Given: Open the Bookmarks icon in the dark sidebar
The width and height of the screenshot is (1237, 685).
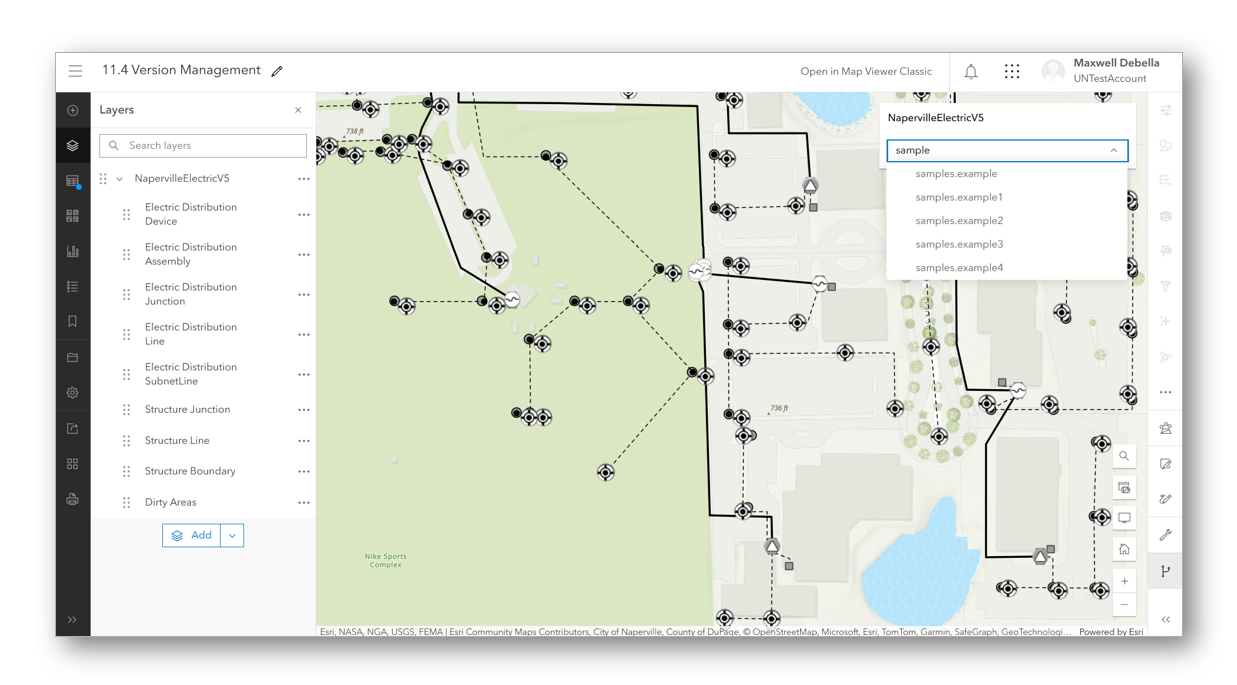Looking at the screenshot, I should 73,322.
